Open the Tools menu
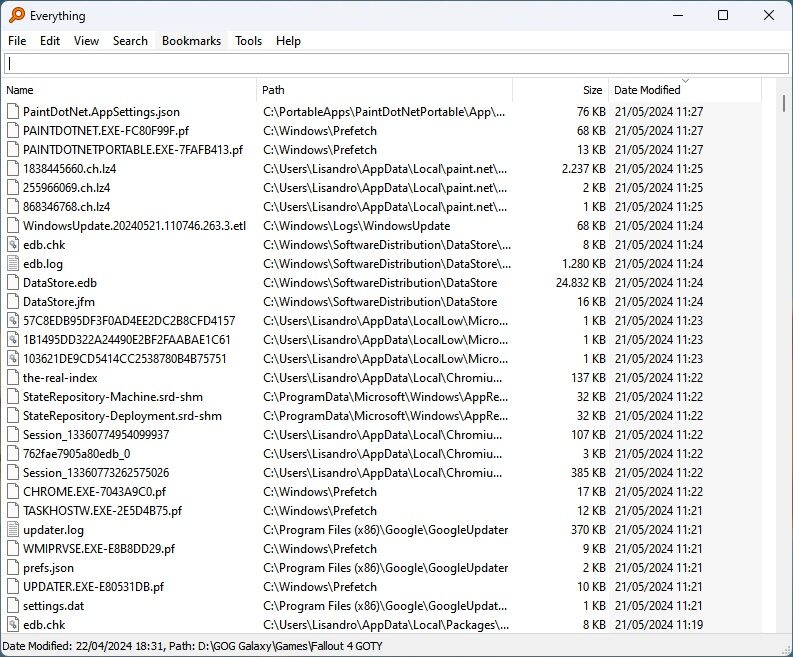Viewport: 793px width, 657px height. click(248, 41)
